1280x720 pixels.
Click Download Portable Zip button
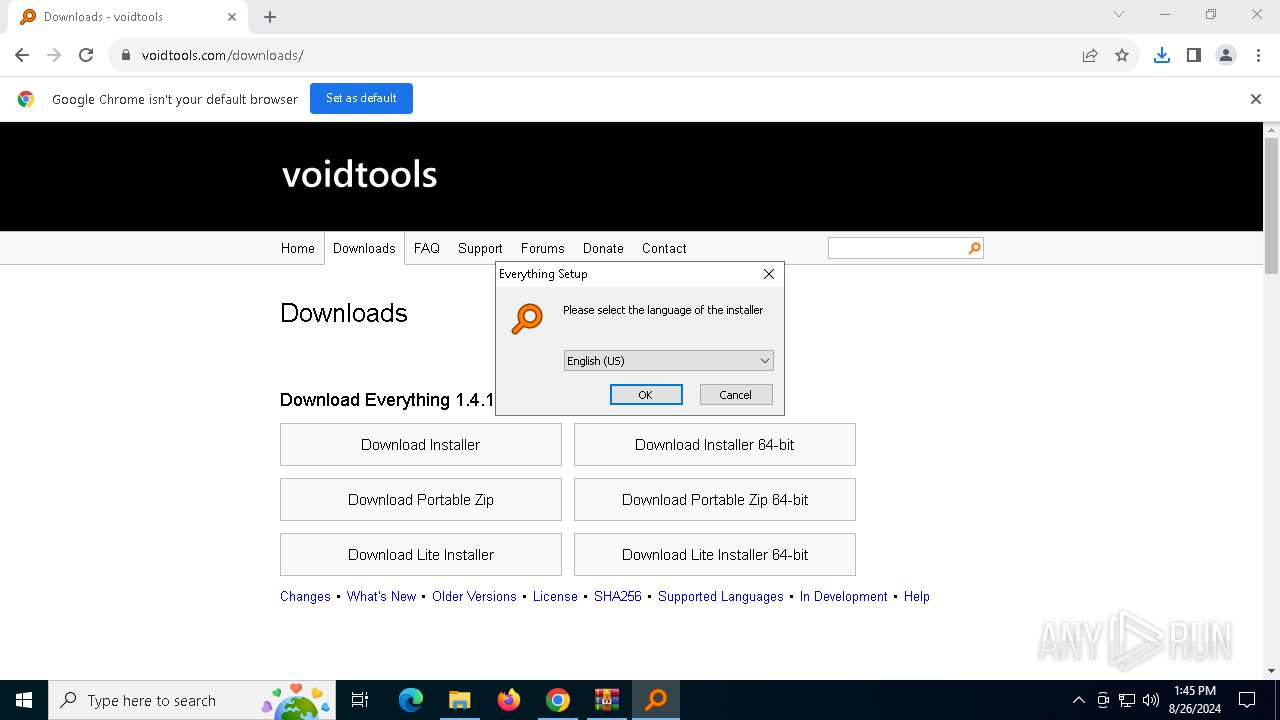click(x=421, y=500)
